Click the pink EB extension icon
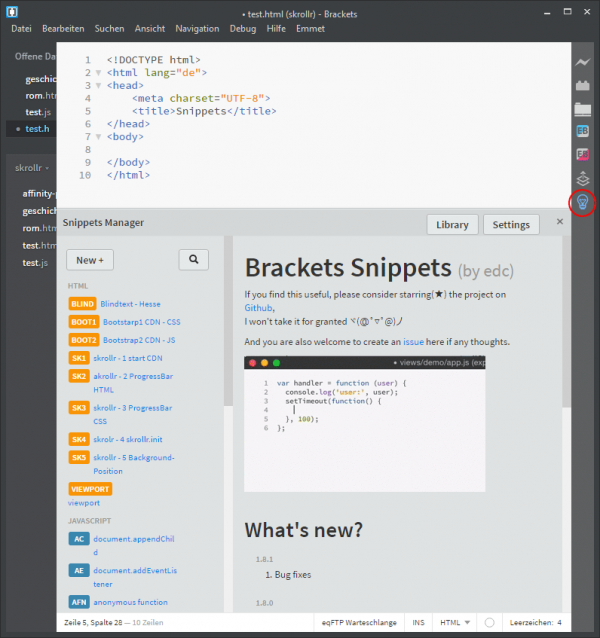The height and width of the screenshot is (638, 600). click(583, 154)
